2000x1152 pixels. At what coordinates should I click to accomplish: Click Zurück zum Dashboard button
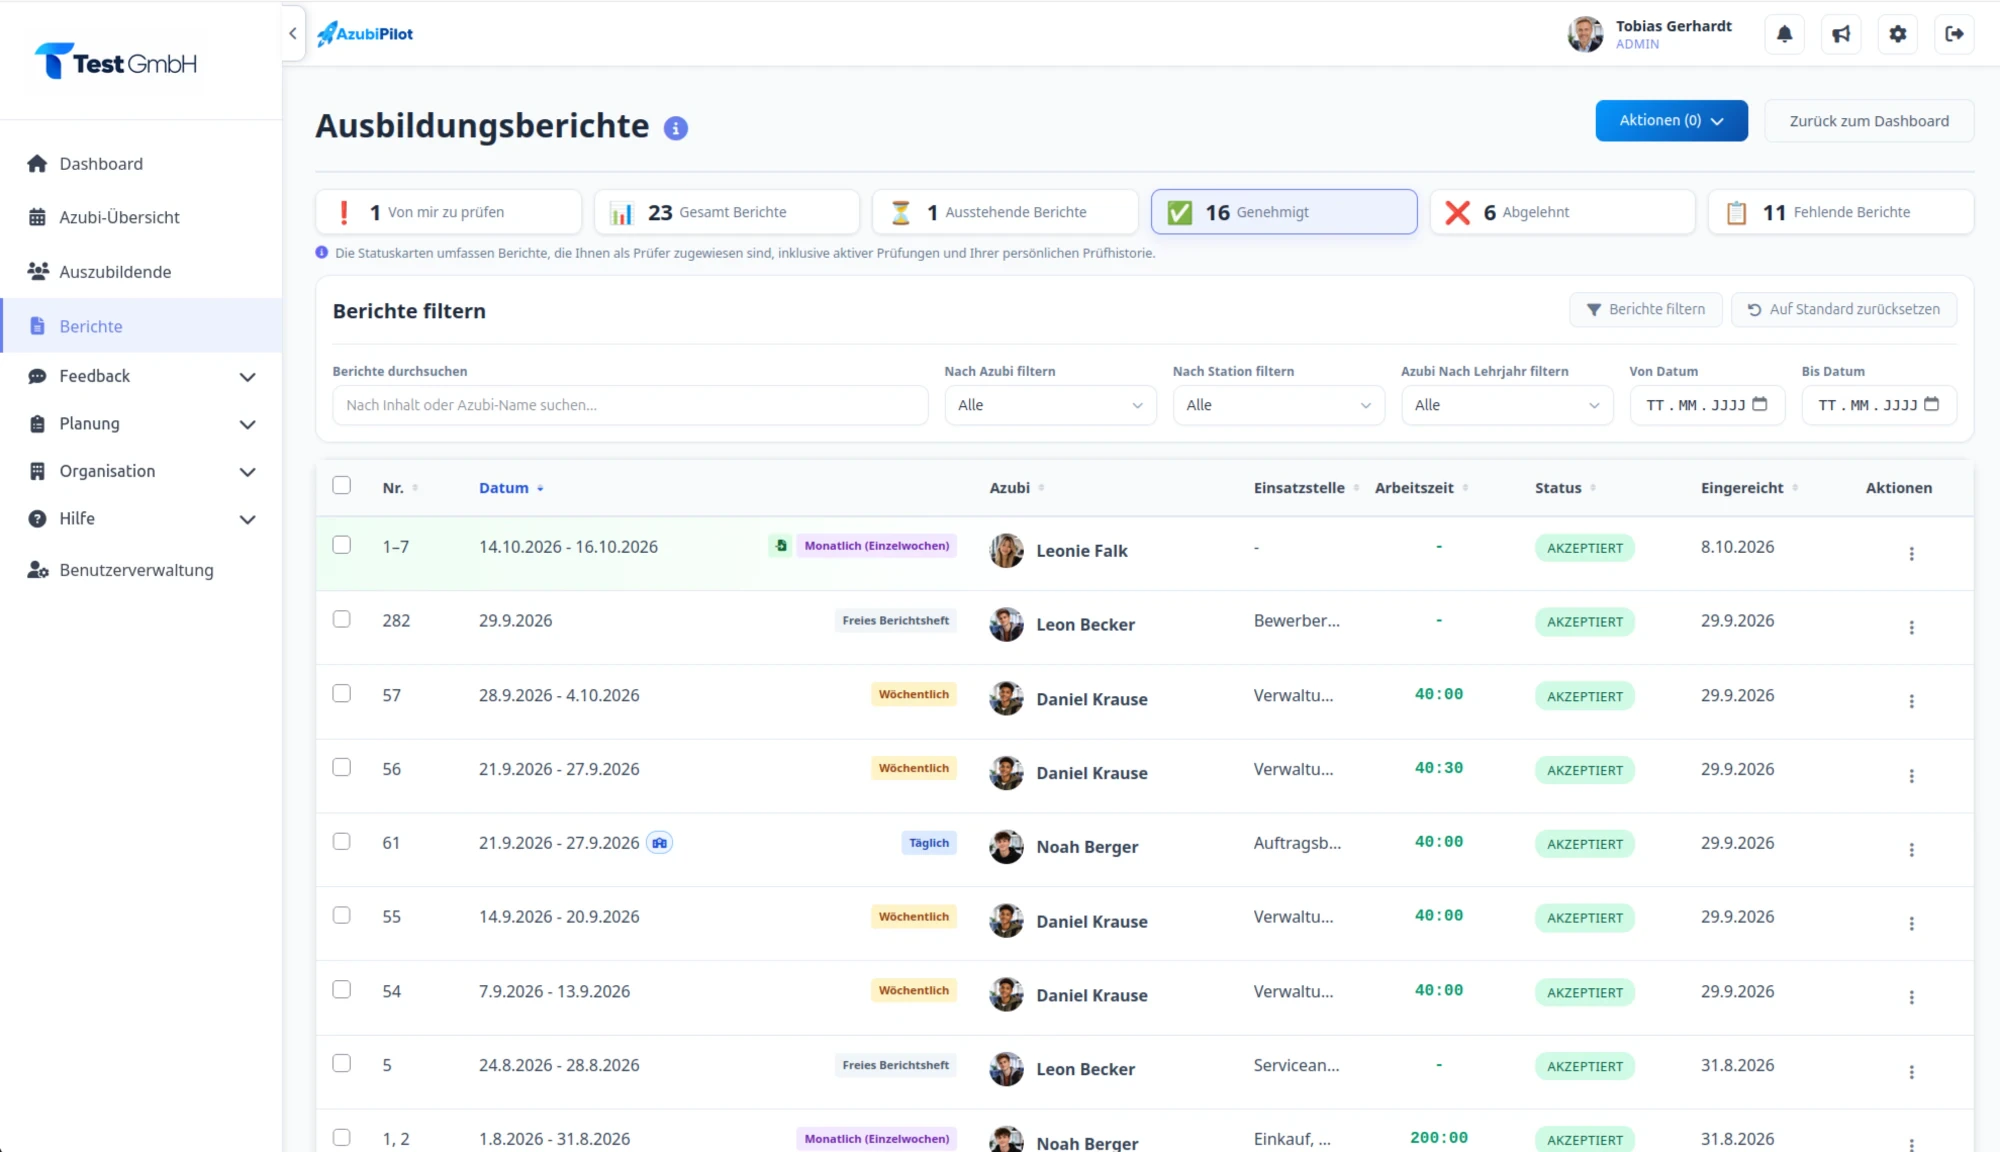click(x=1869, y=120)
